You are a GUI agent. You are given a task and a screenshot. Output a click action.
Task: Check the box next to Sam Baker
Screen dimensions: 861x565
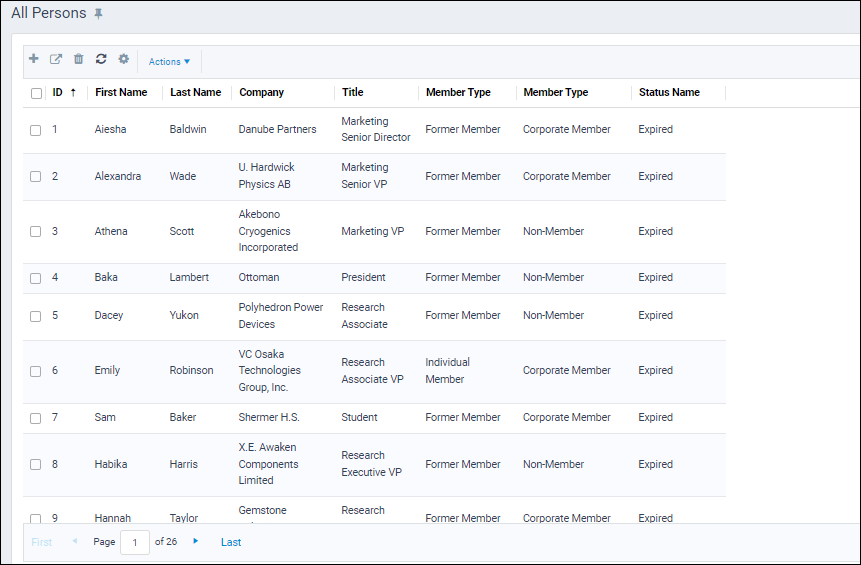[x=36, y=418]
